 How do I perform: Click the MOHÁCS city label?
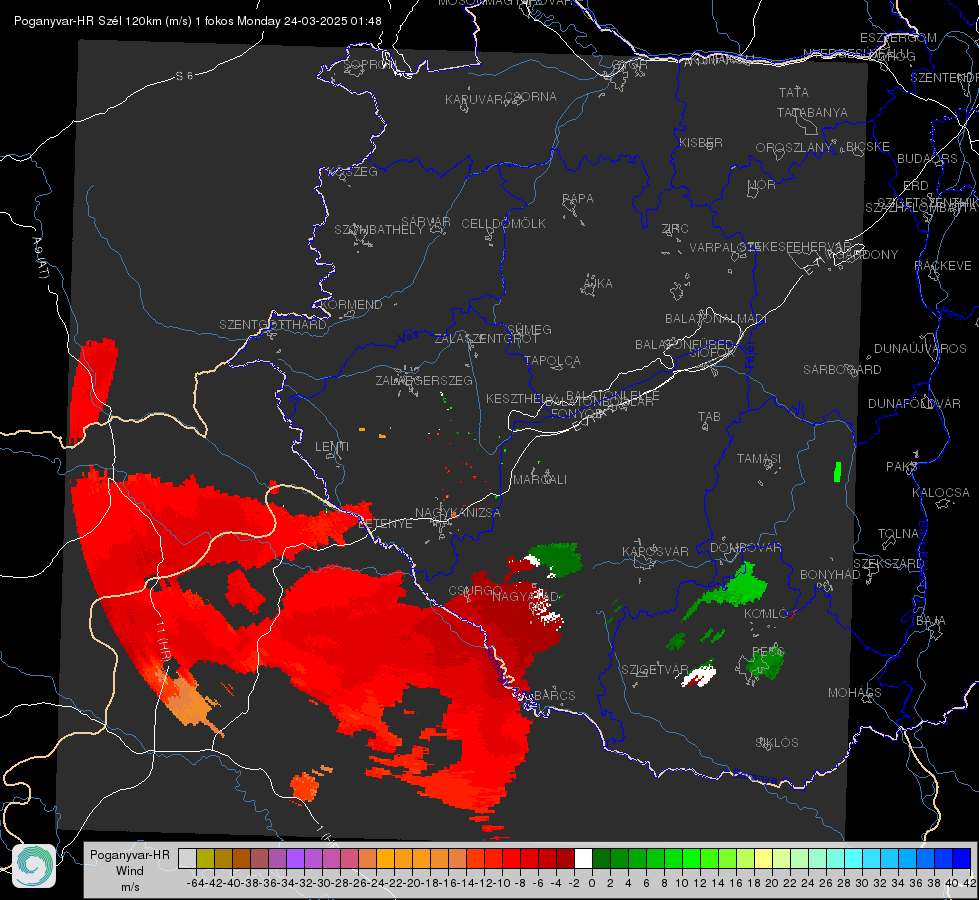click(855, 693)
